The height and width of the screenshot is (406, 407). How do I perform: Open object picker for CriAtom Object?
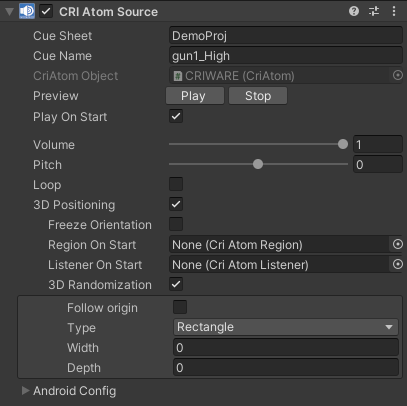tap(397, 75)
